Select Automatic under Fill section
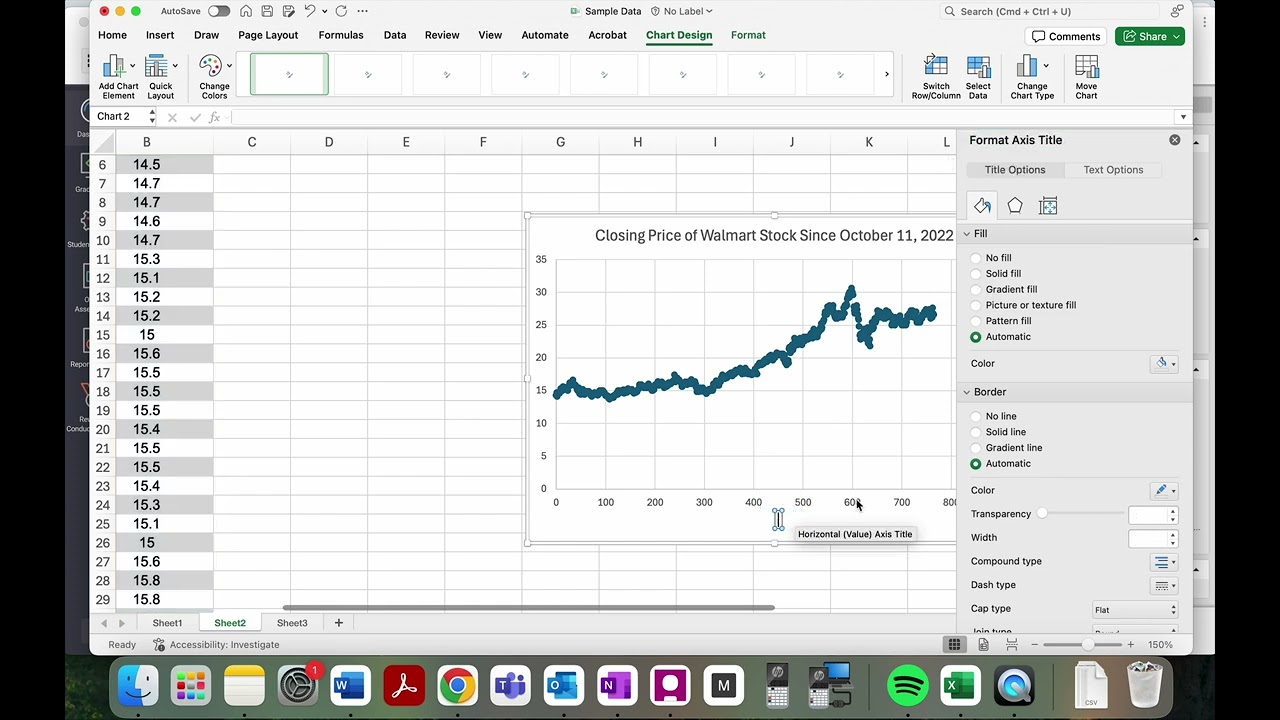 pyautogui.click(x=976, y=337)
